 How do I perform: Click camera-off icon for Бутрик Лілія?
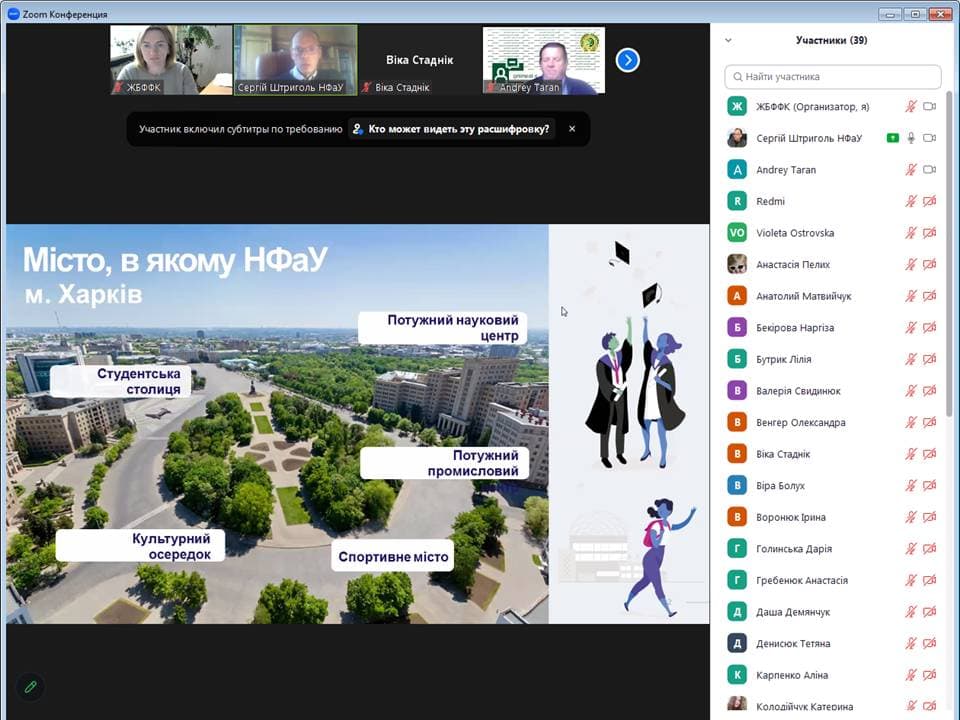(x=929, y=359)
